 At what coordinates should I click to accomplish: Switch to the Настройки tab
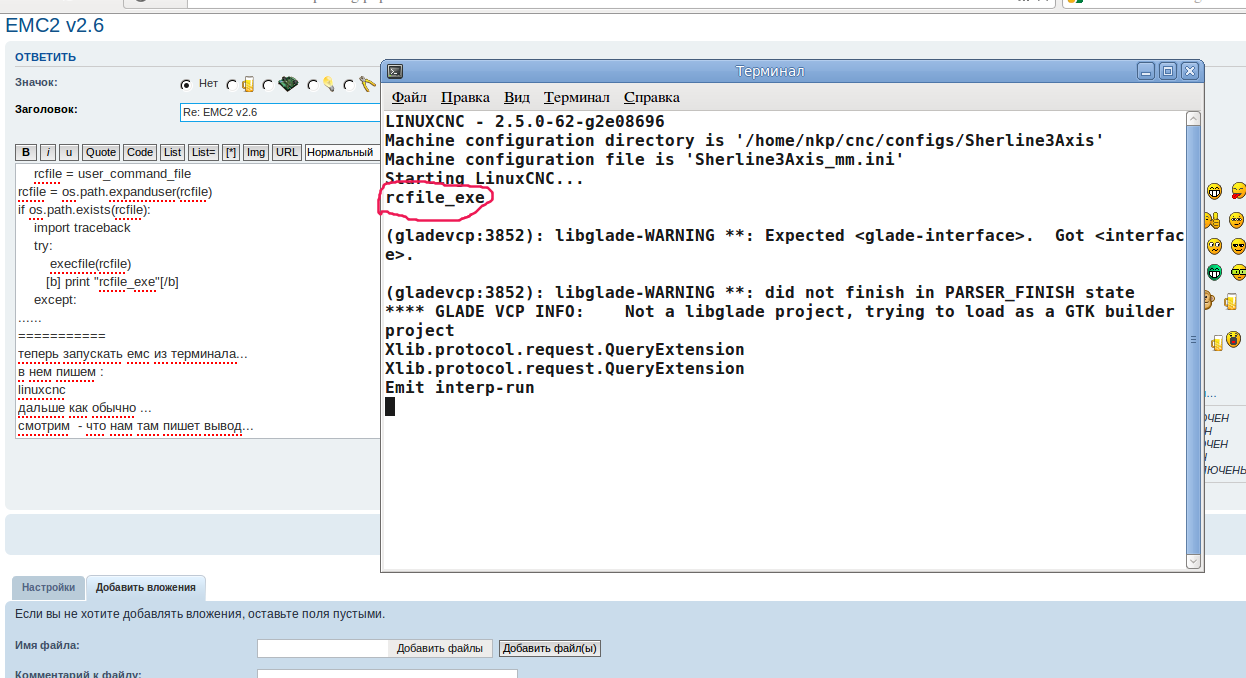48,588
